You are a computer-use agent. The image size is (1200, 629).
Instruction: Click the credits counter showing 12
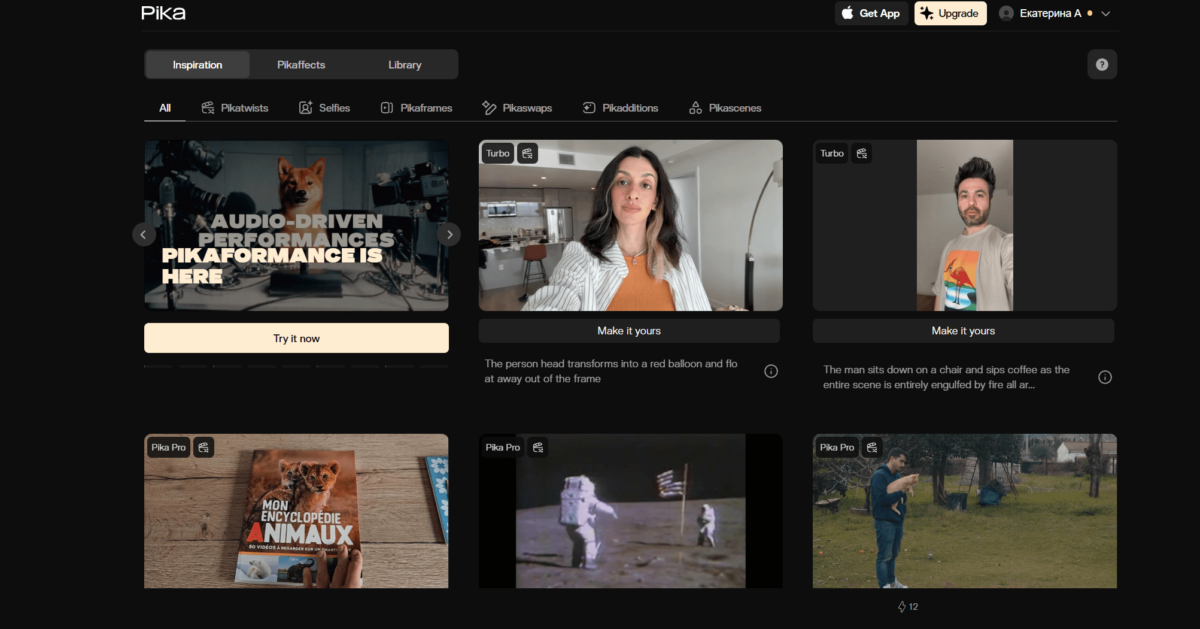click(x=908, y=607)
